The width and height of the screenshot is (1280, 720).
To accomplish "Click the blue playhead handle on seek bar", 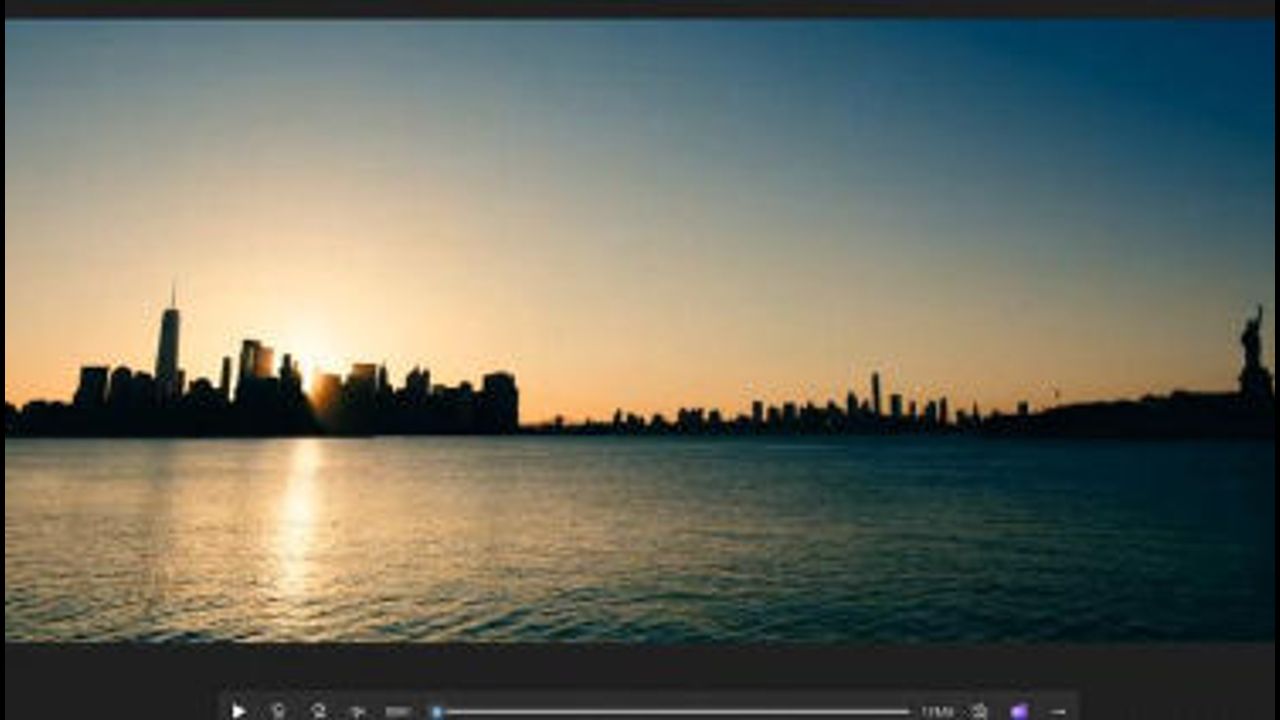I will coord(436,711).
